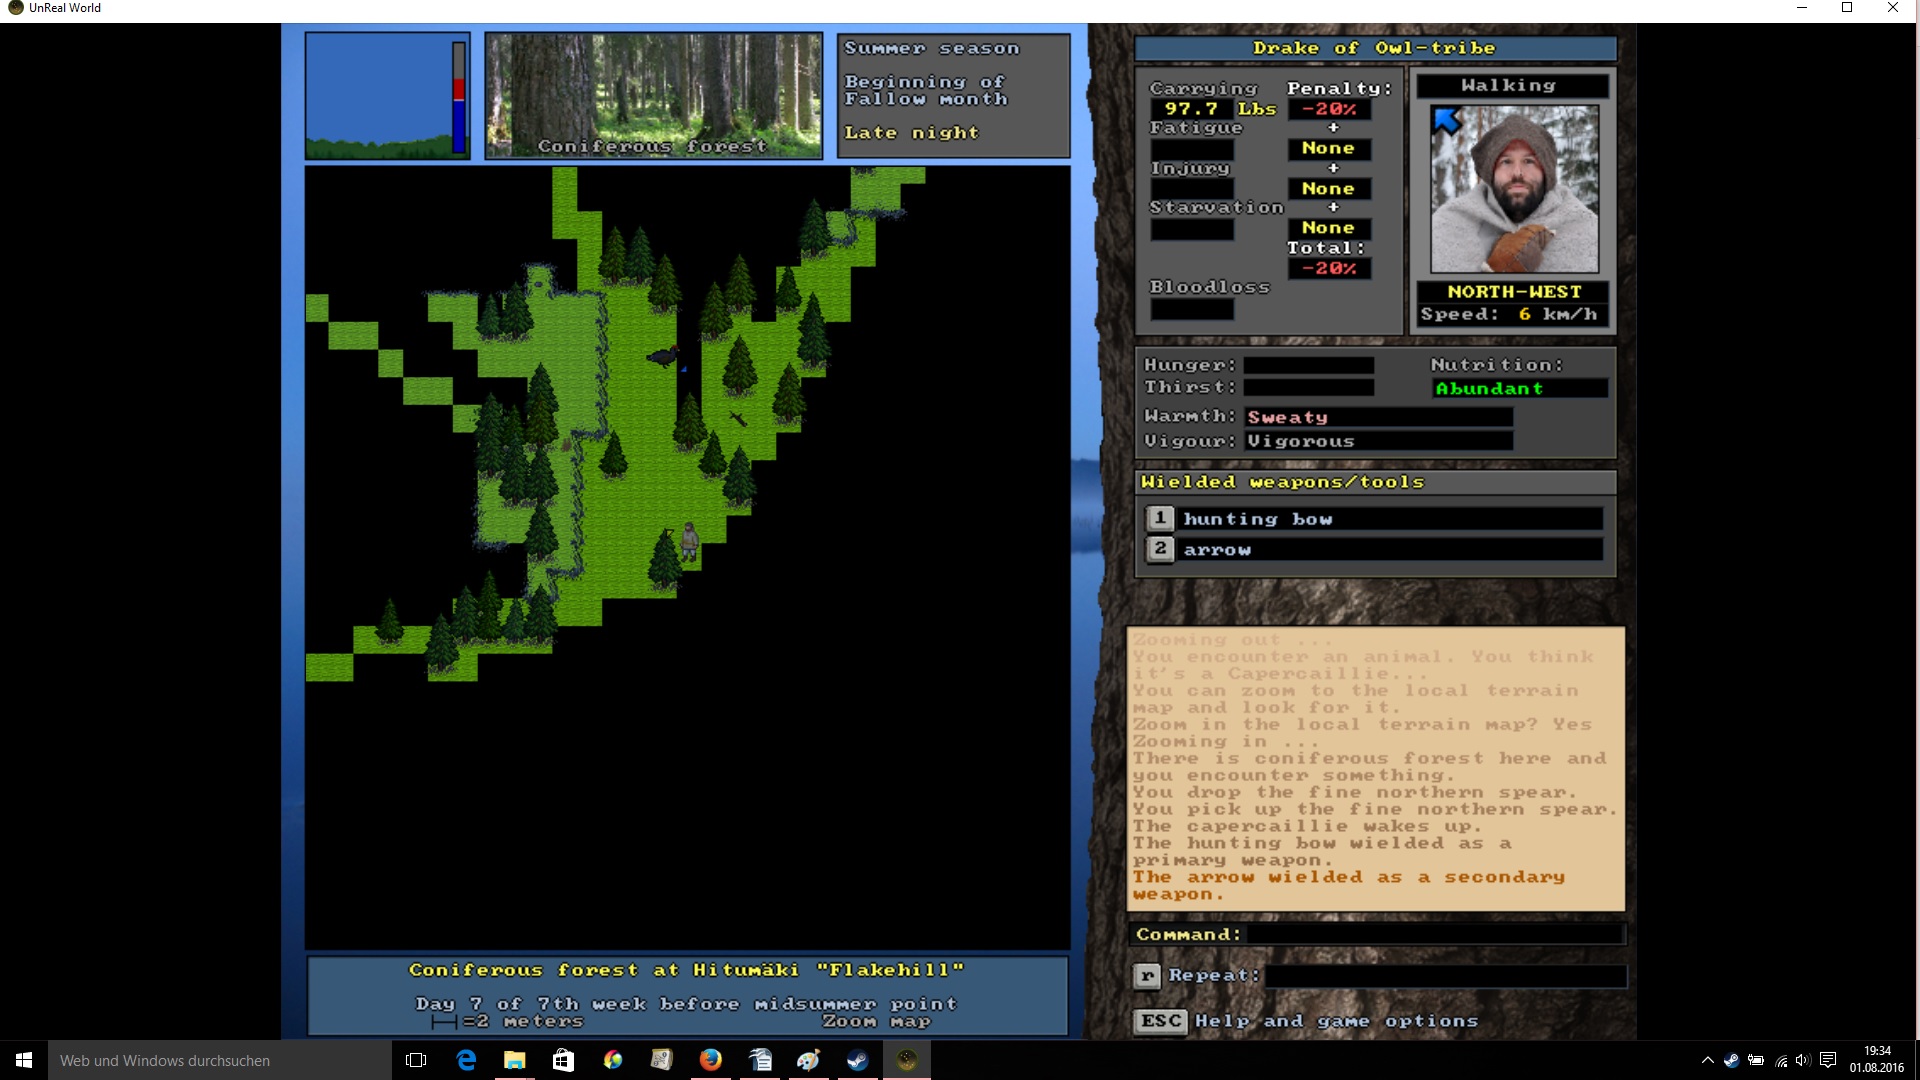Show hidden system tray icons

point(1707,1060)
